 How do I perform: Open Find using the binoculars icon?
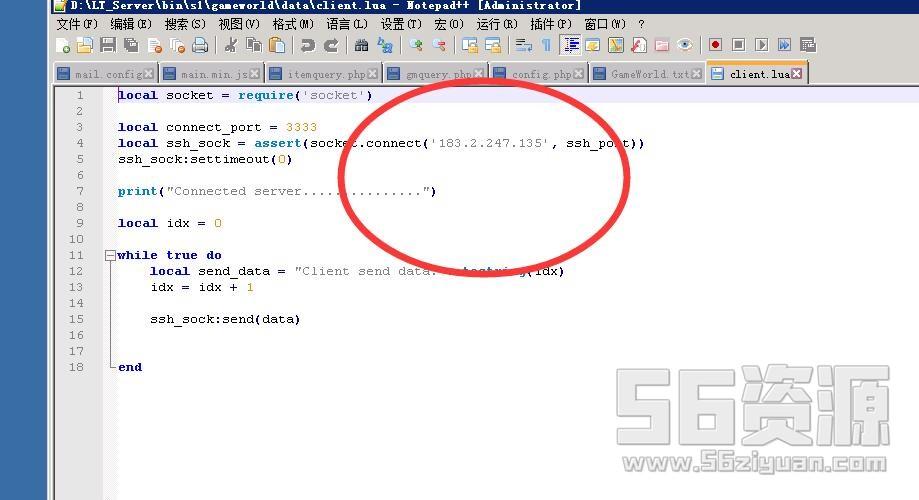(361, 45)
